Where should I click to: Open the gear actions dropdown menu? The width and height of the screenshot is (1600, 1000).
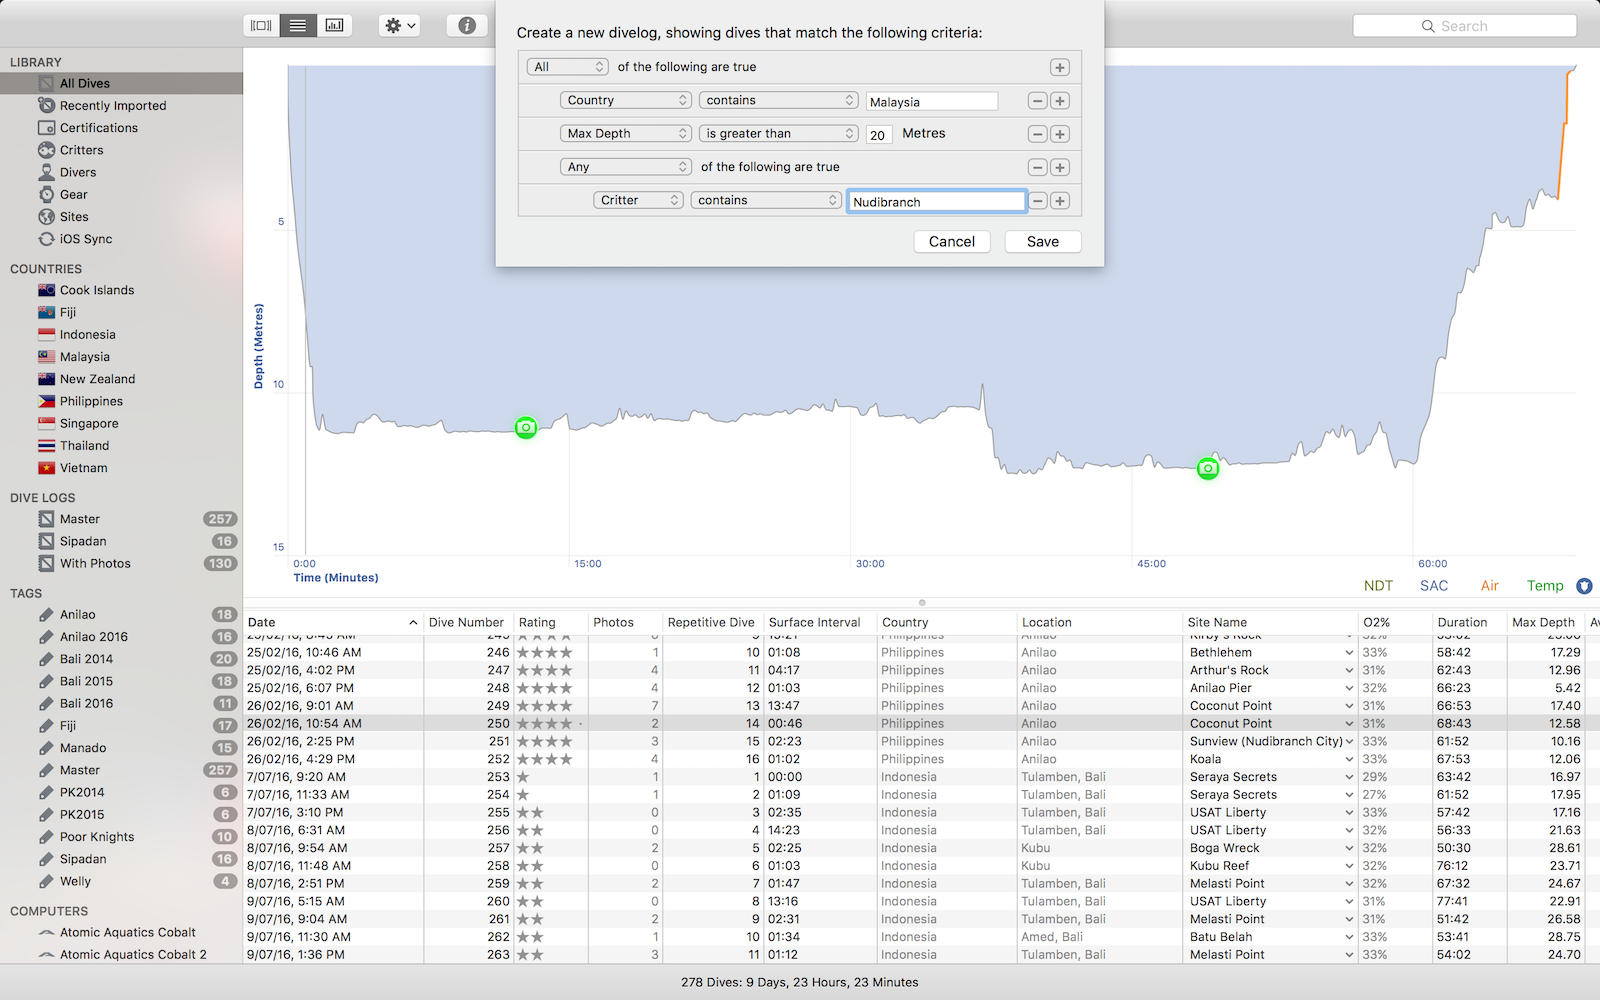pyautogui.click(x=400, y=26)
